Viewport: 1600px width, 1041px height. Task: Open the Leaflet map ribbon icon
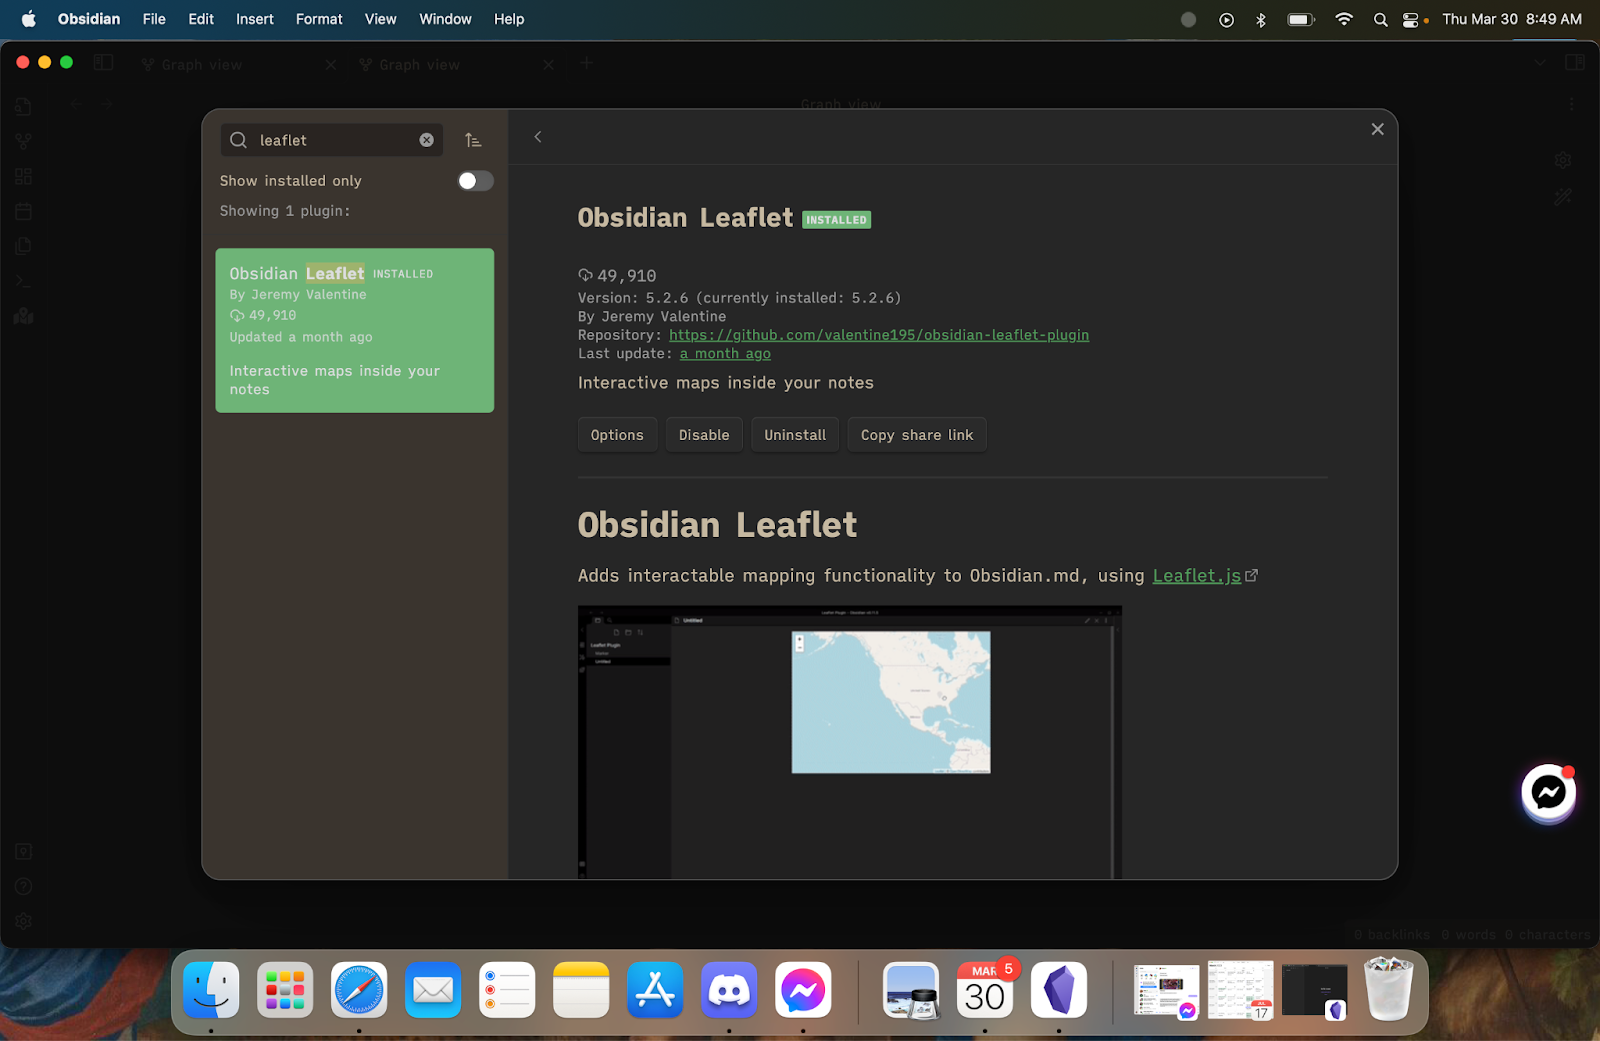(24, 316)
